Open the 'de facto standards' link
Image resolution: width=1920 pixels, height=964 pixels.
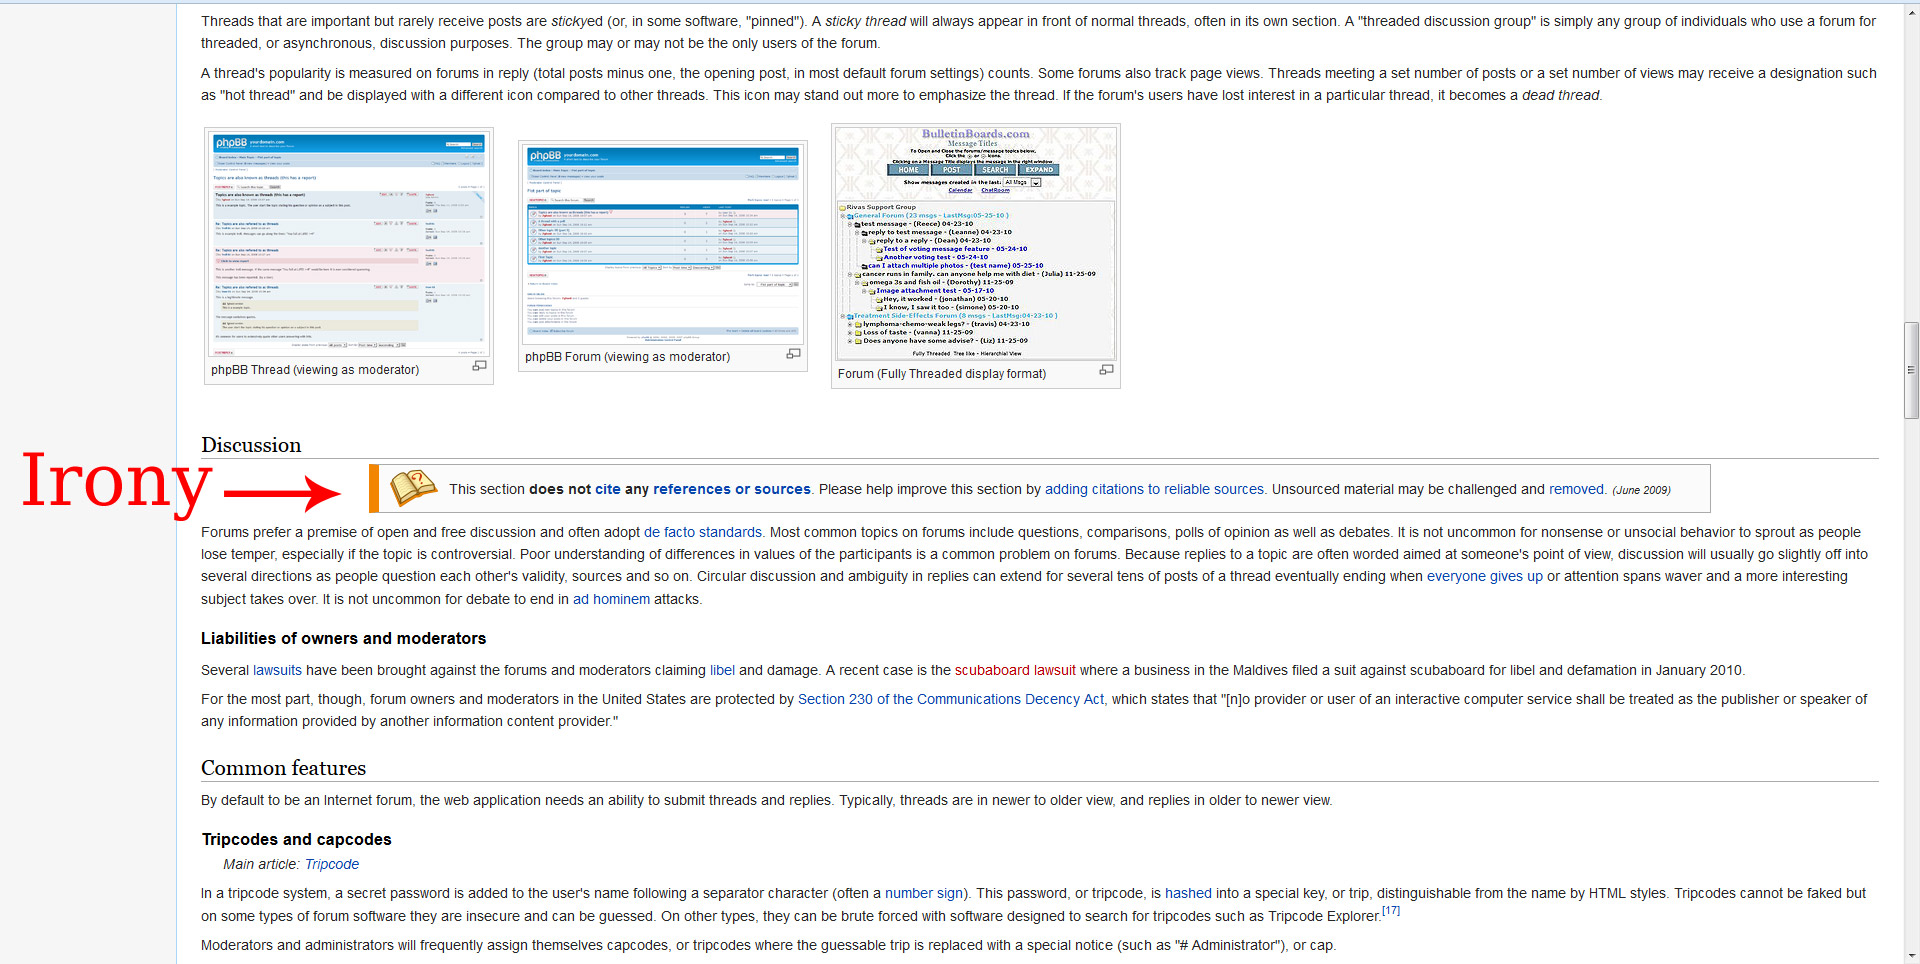[x=702, y=532]
